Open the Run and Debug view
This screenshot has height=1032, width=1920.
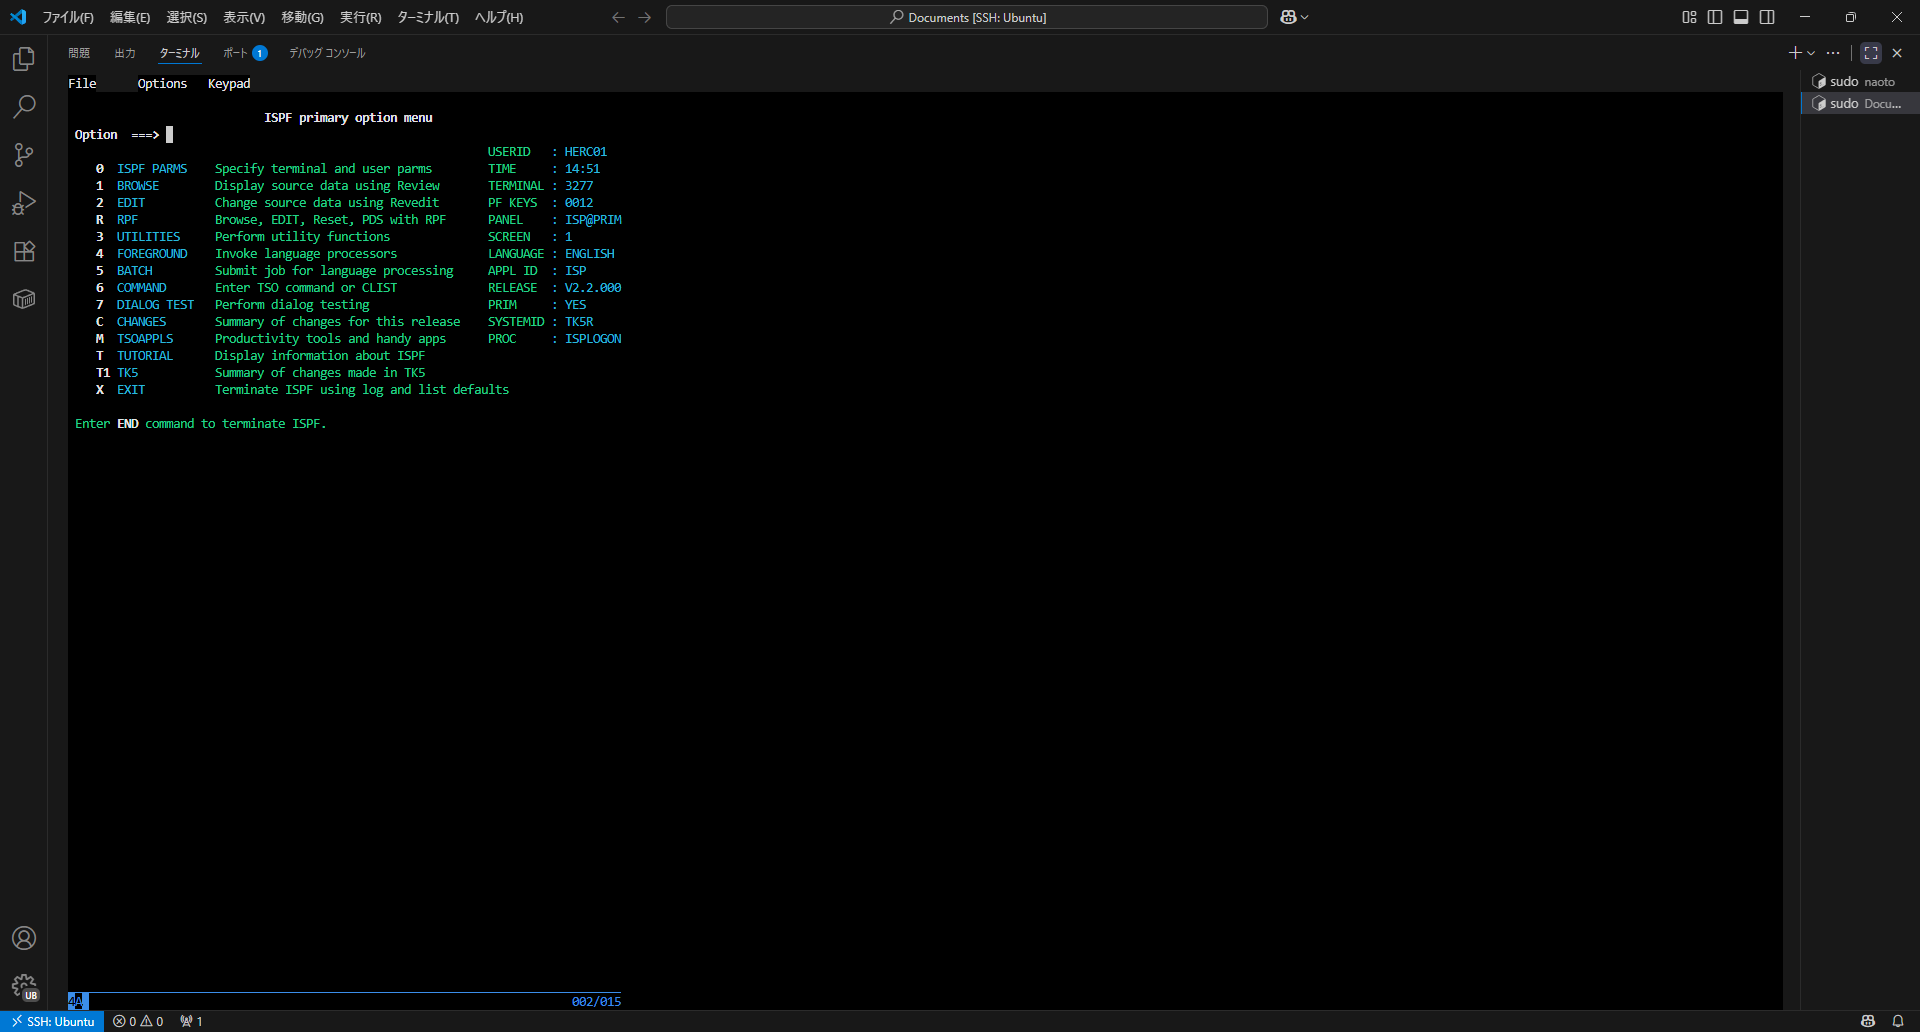pyautogui.click(x=24, y=203)
